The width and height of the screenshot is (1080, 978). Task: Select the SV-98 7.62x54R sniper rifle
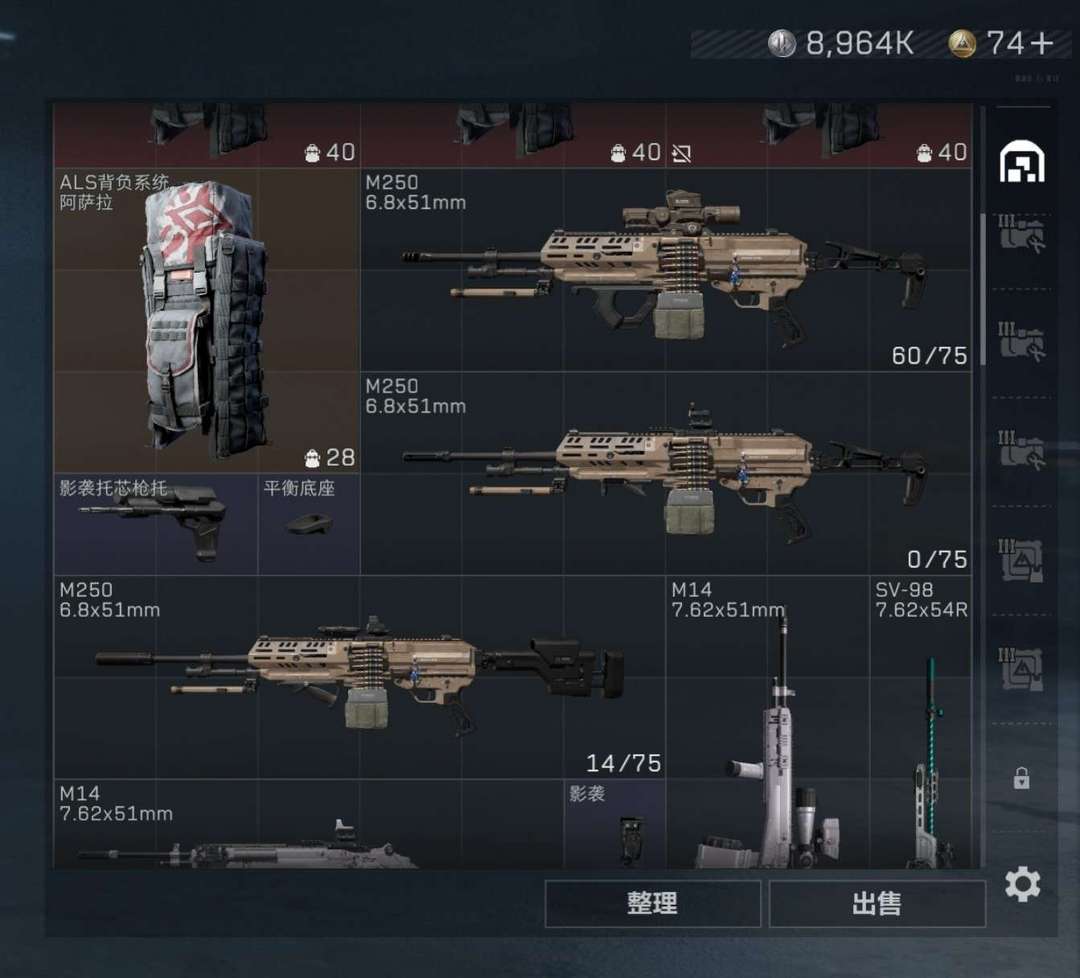pos(921,723)
